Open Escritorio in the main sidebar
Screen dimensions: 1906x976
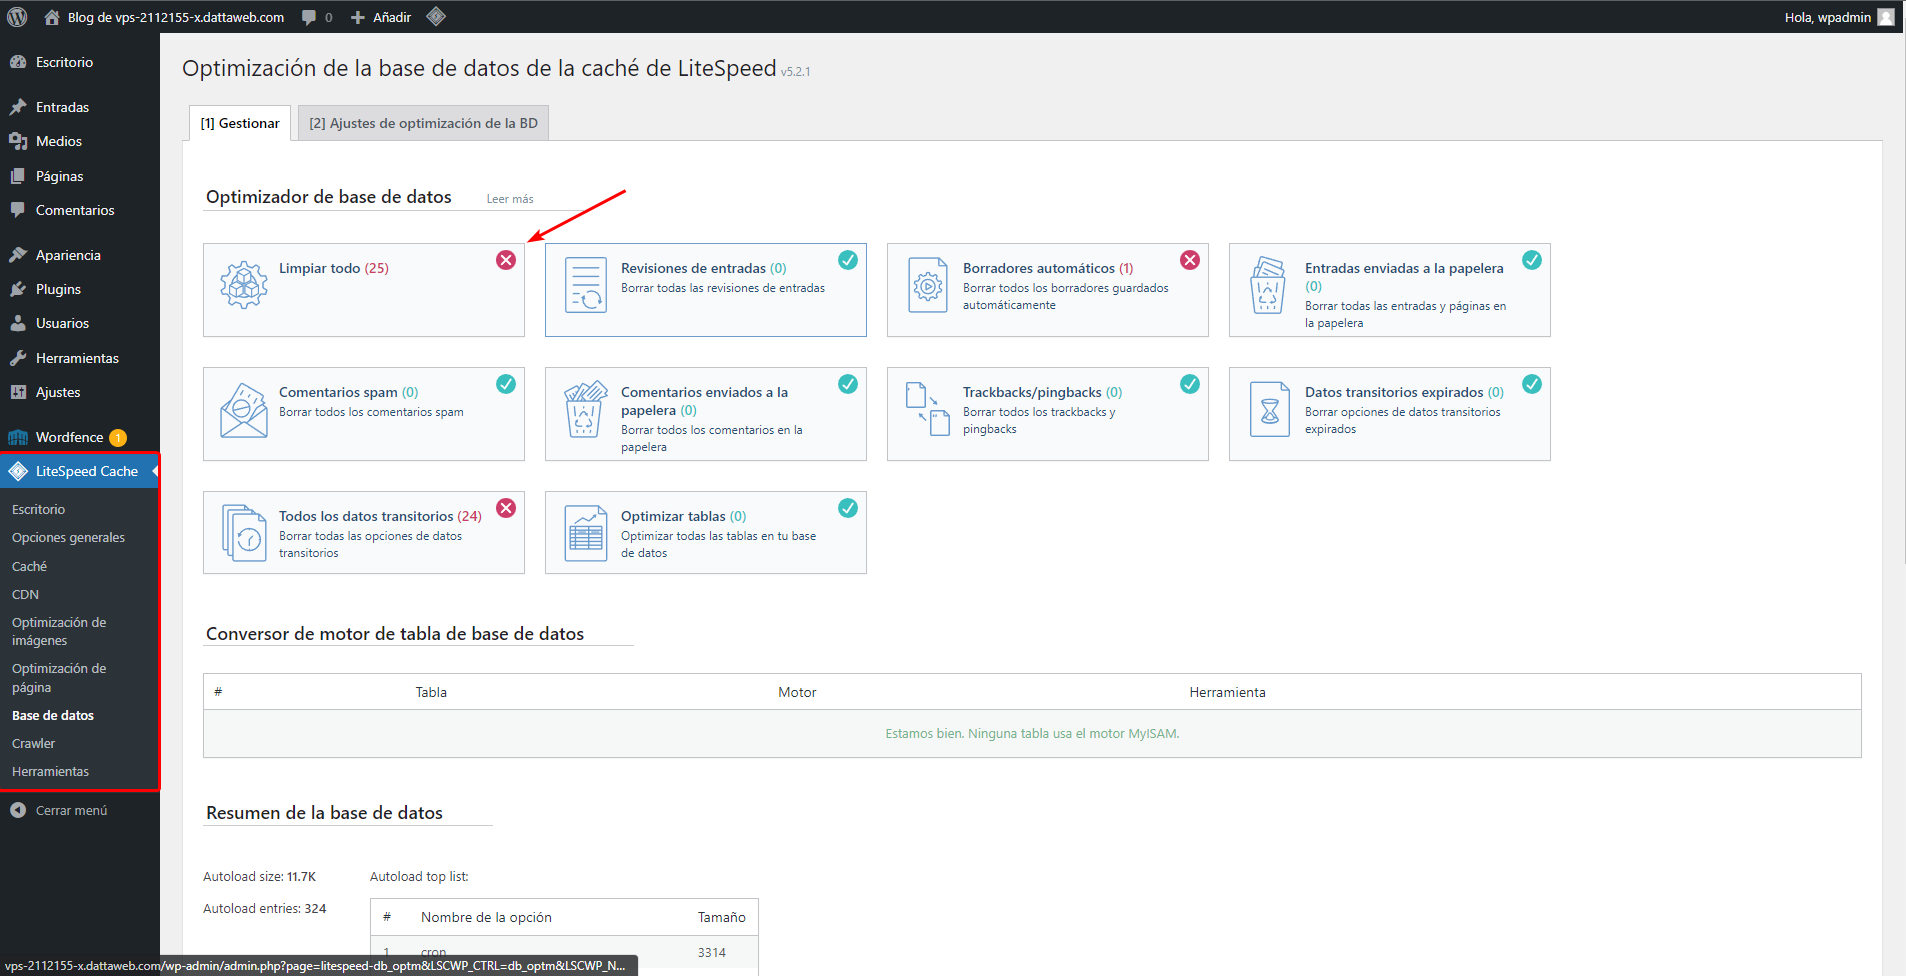click(x=64, y=62)
